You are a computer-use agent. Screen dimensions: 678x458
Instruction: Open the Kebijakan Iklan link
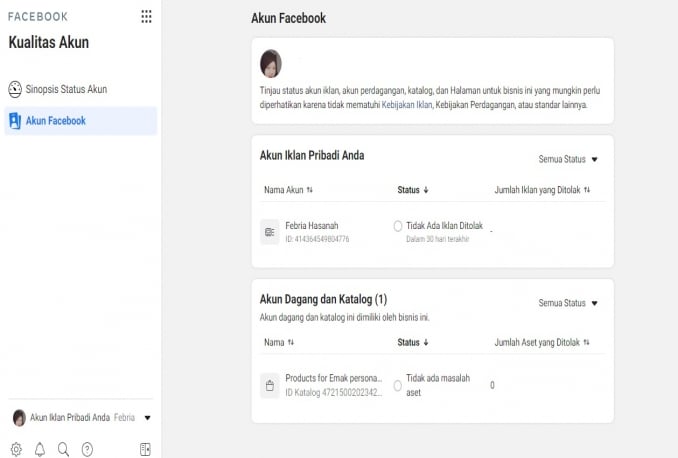(x=406, y=104)
